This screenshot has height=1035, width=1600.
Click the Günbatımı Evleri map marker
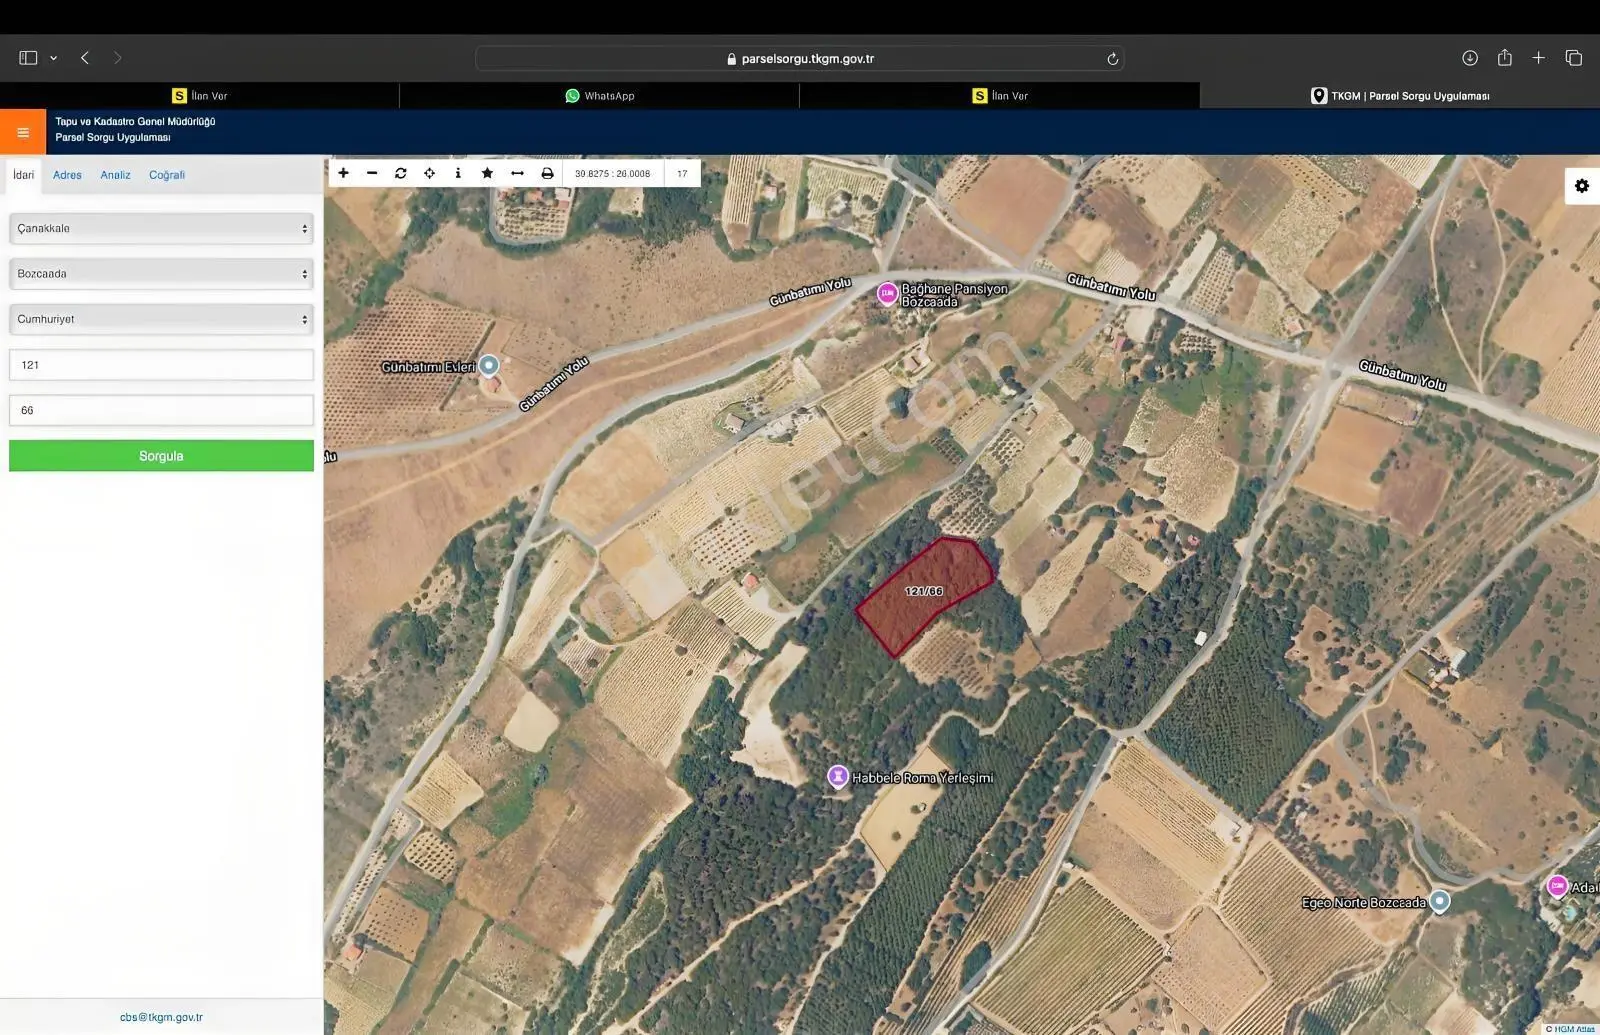coord(489,365)
